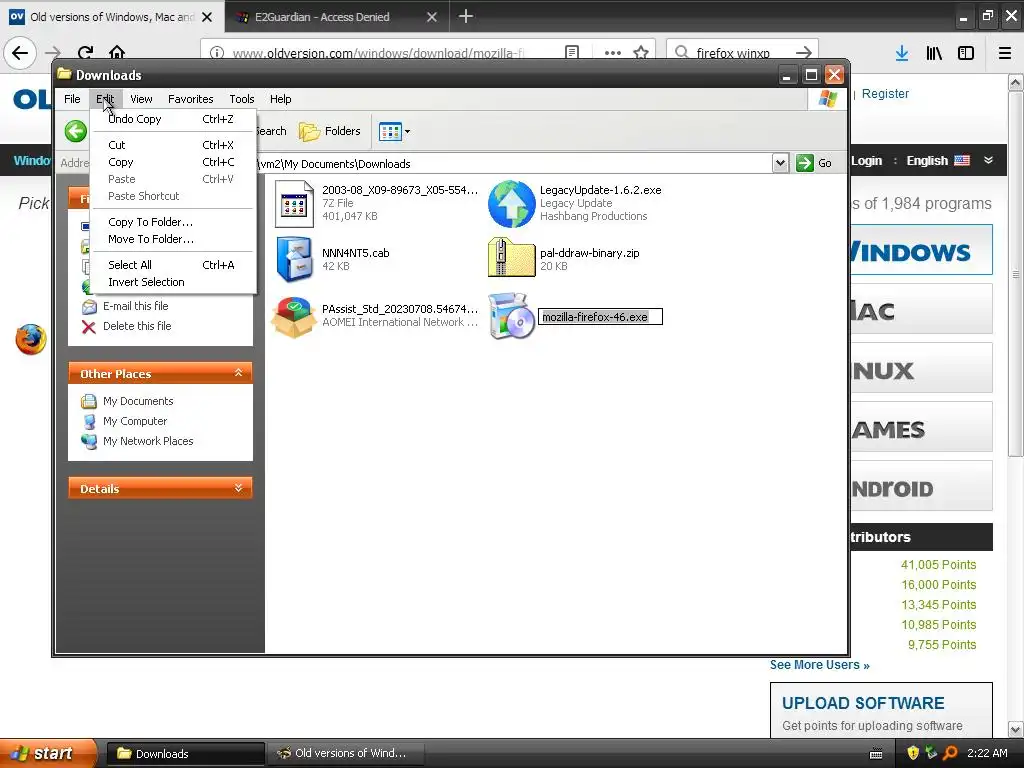Image resolution: width=1024 pixels, height=768 pixels.
Task: Toggle Reader View icon in address bar
Action: coord(571,53)
